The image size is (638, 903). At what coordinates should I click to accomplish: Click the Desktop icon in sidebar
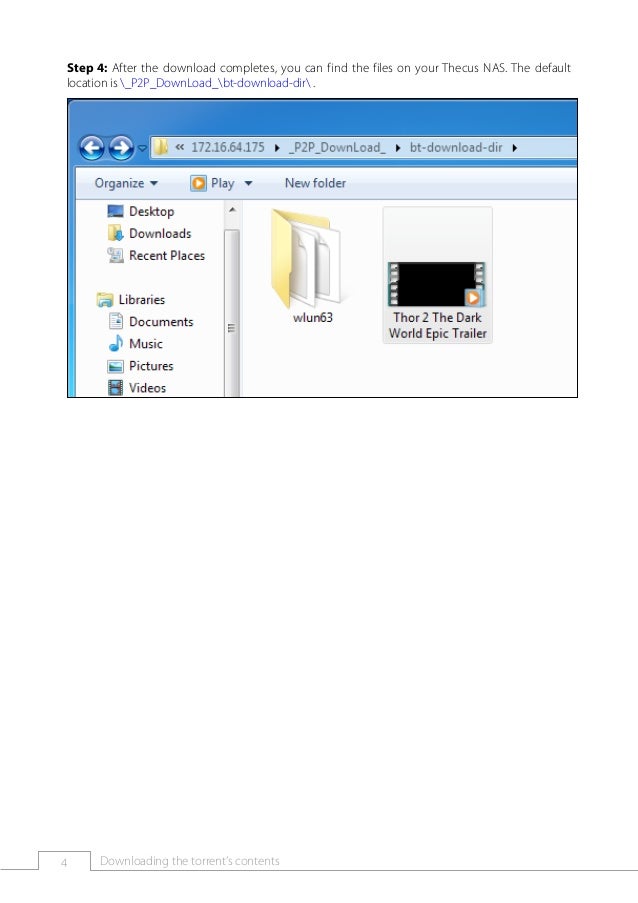click(x=115, y=211)
